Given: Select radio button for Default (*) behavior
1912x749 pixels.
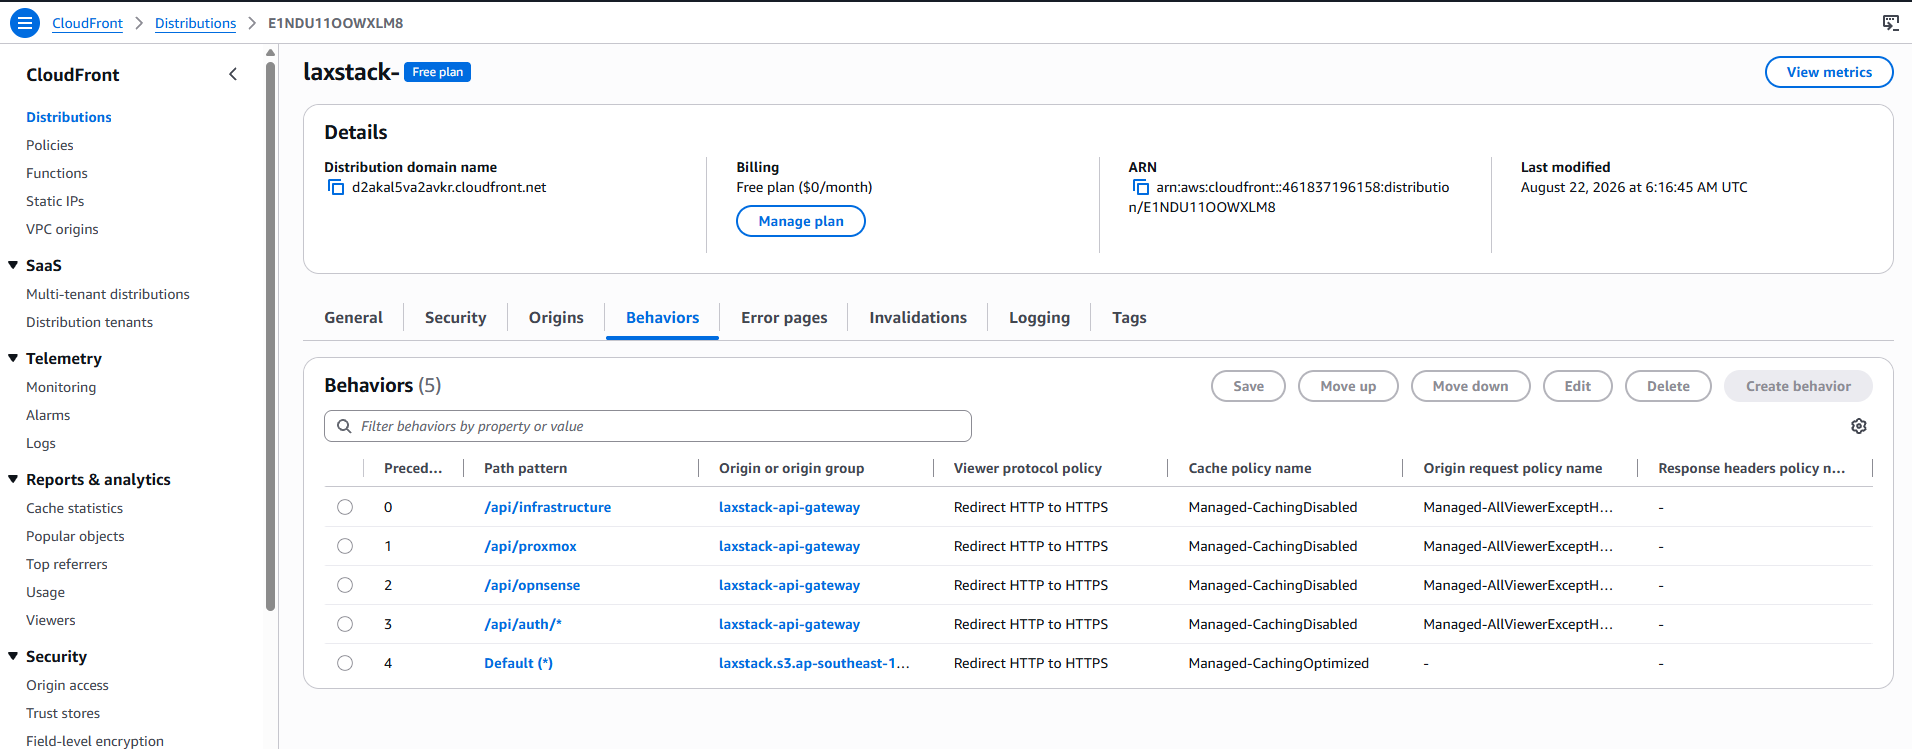Looking at the screenshot, I should pyautogui.click(x=345, y=663).
